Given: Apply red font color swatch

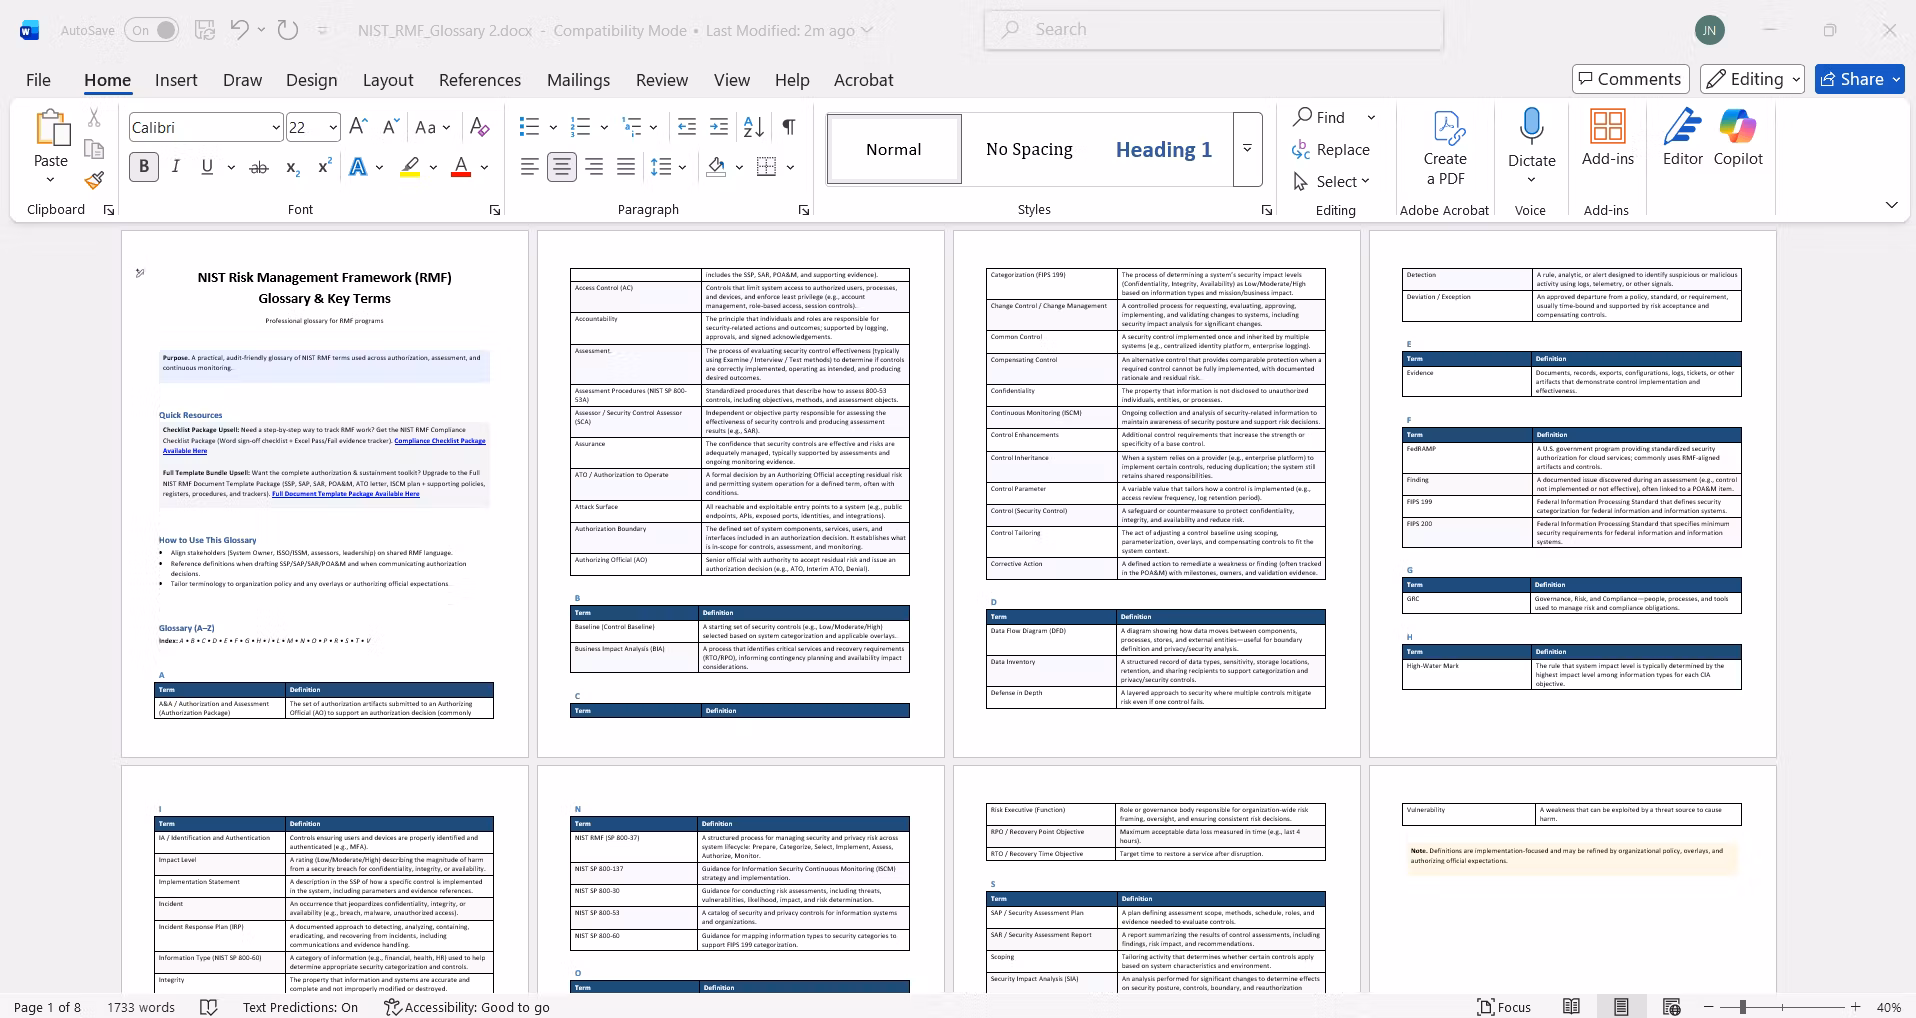Looking at the screenshot, I should click(461, 167).
